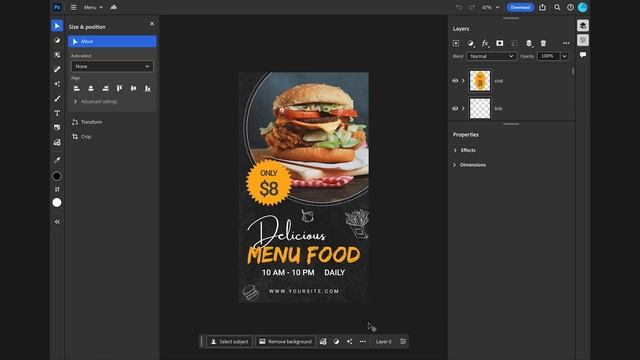Select the Brush tool in left toolbar
The image size is (640, 360).
(x=57, y=98)
